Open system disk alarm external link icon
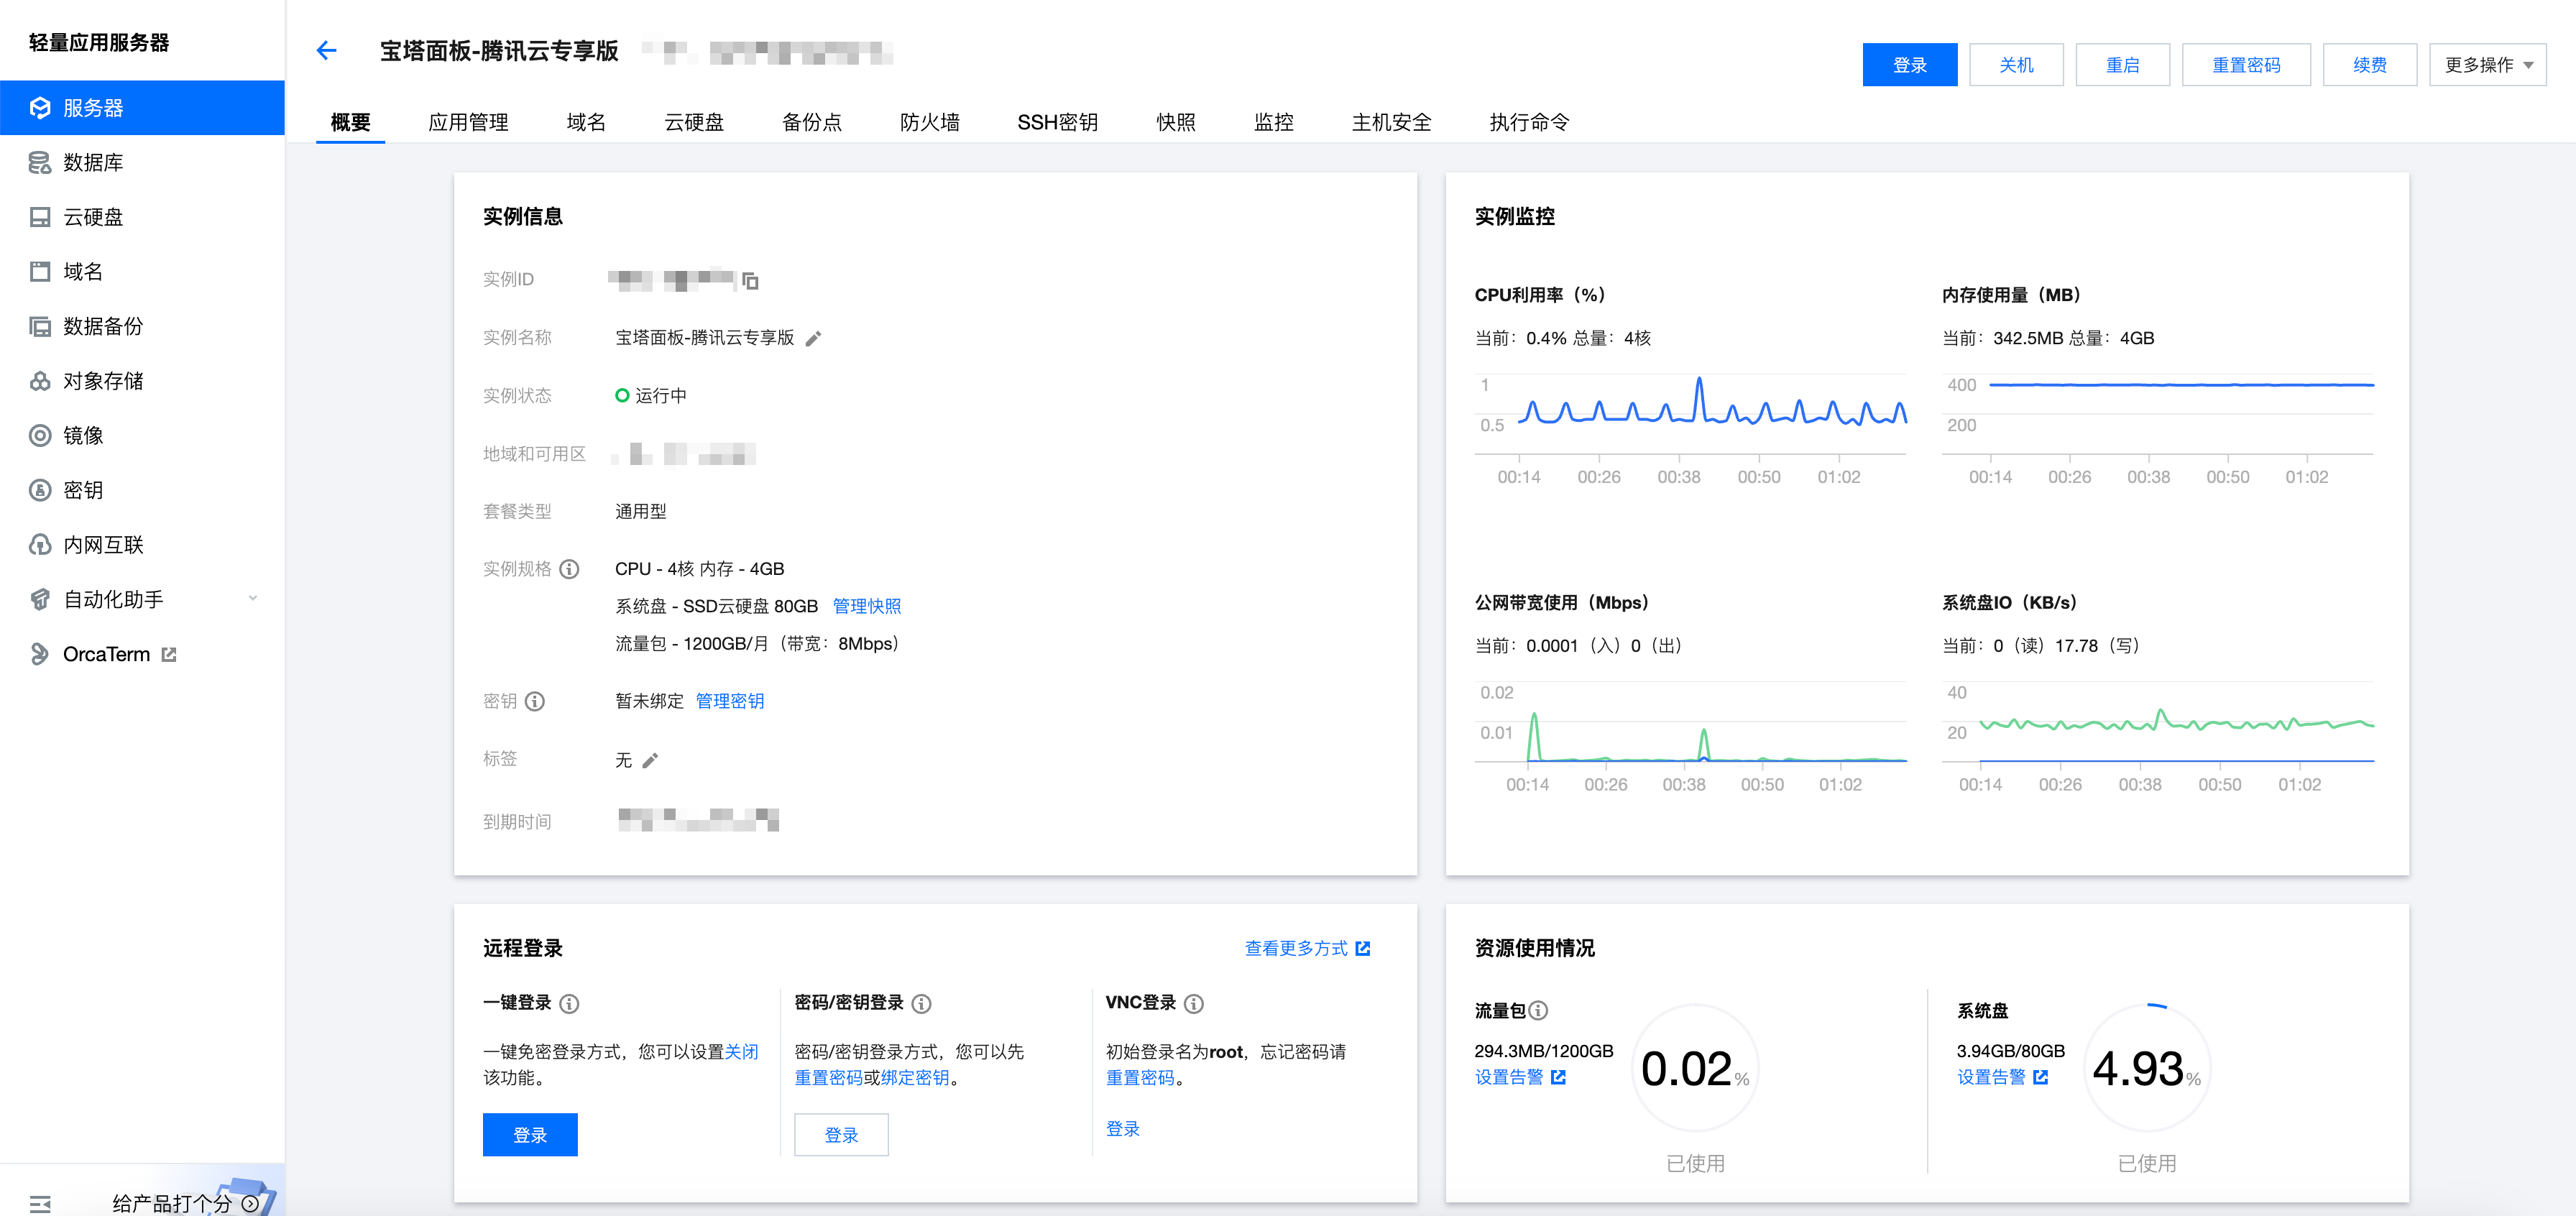 (x=2040, y=1077)
